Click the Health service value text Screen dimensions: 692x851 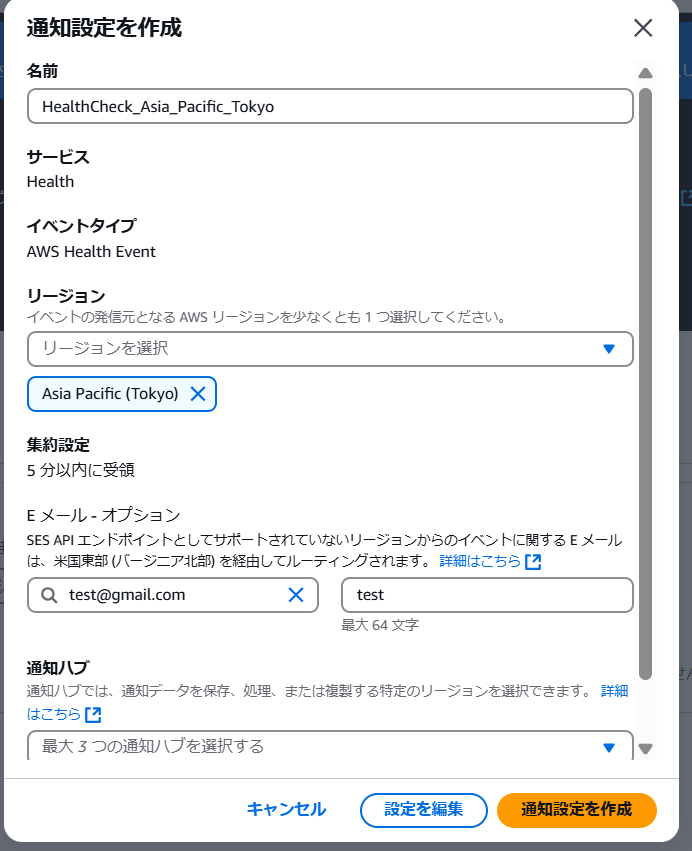[50, 182]
